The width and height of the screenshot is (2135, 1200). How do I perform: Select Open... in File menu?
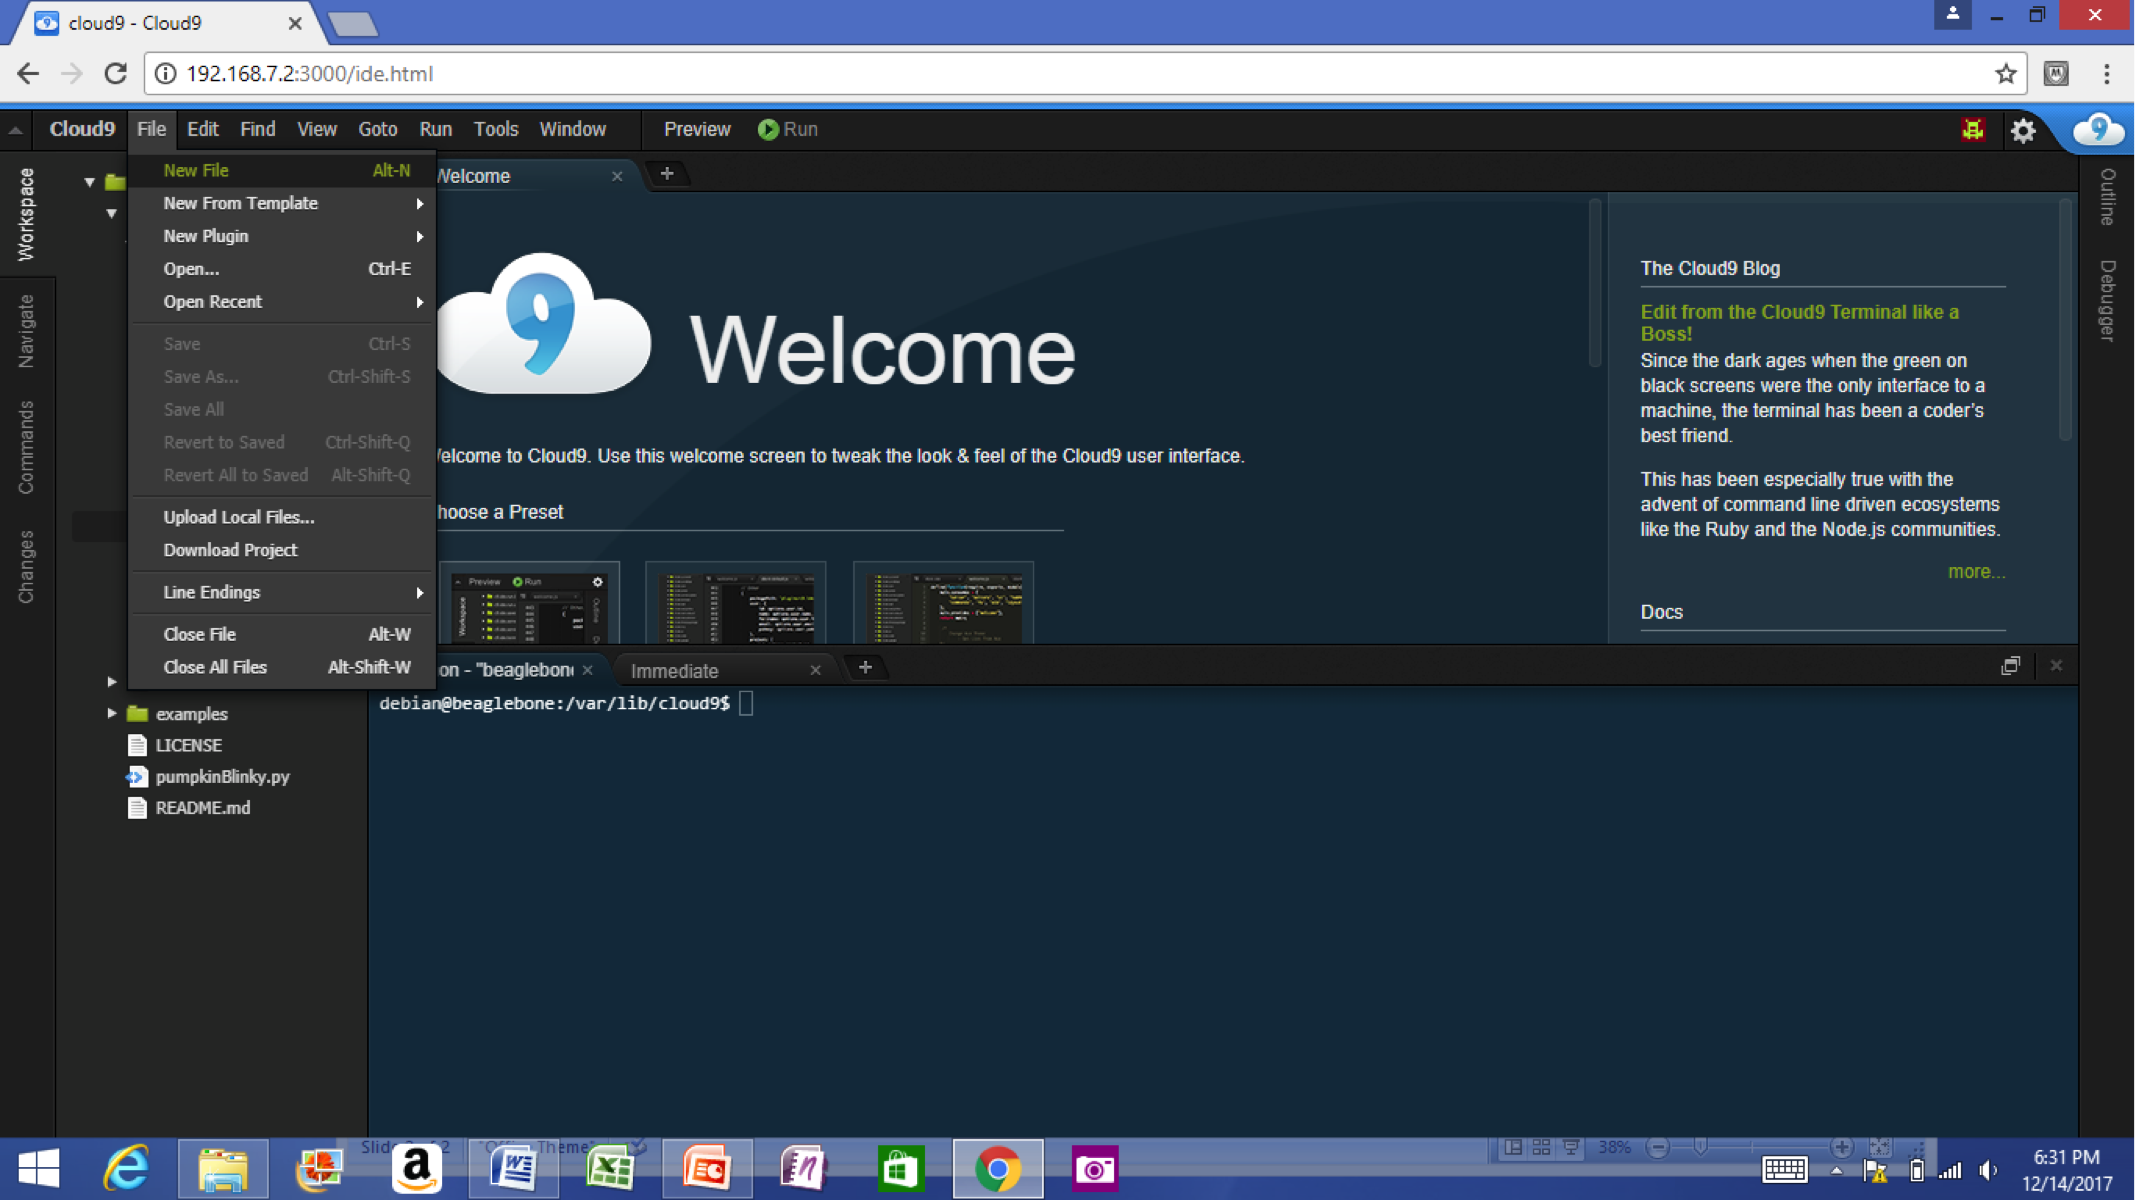pyautogui.click(x=282, y=269)
